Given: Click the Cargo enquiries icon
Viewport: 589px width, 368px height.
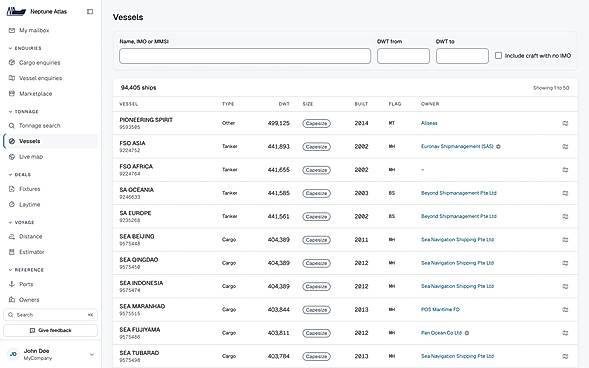Looking at the screenshot, I should pyautogui.click(x=12, y=63).
